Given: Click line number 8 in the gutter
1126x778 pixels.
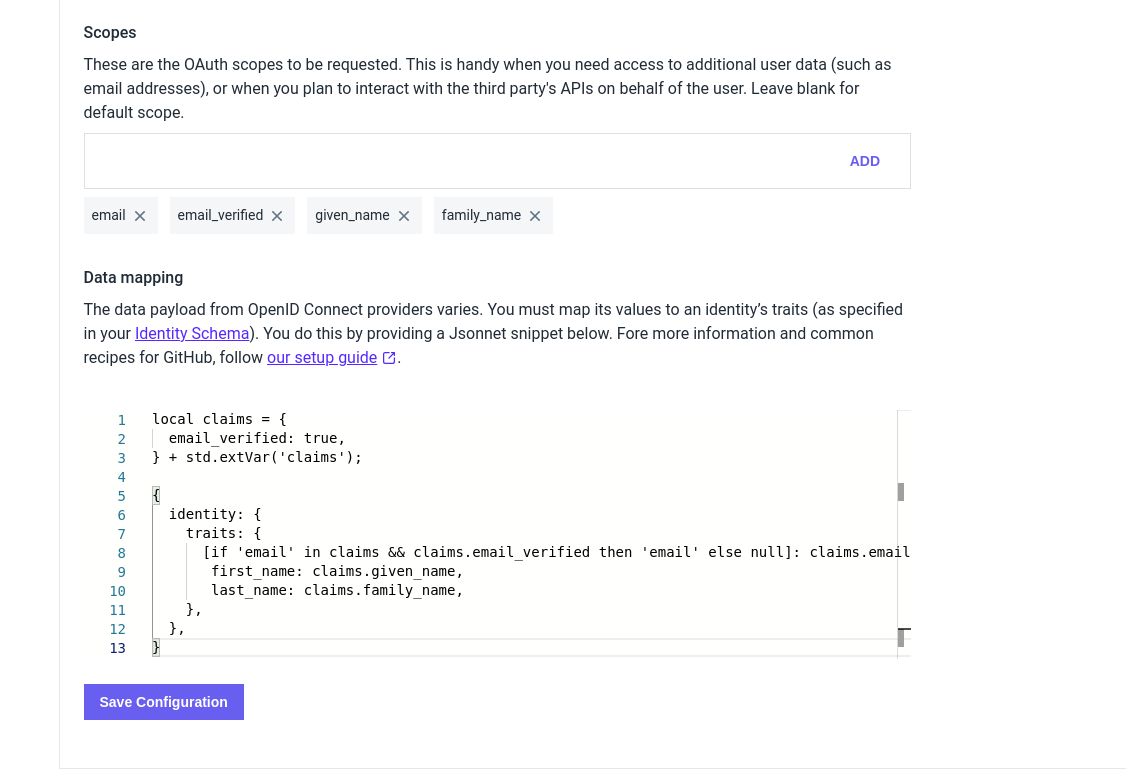Looking at the screenshot, I should (121, 552).
